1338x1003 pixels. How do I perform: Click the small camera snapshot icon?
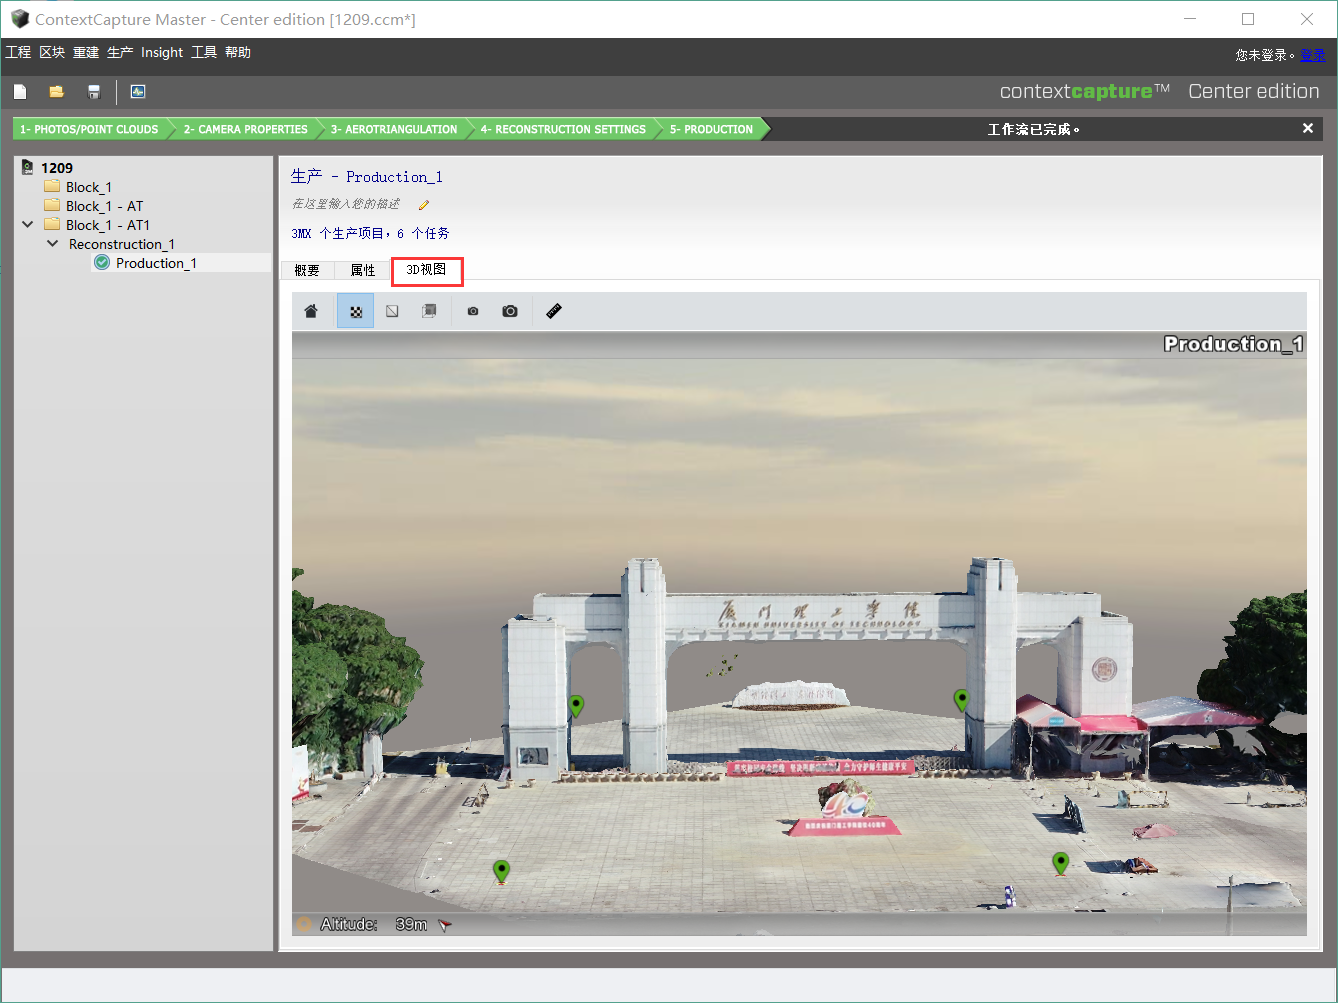click(473, 311)
